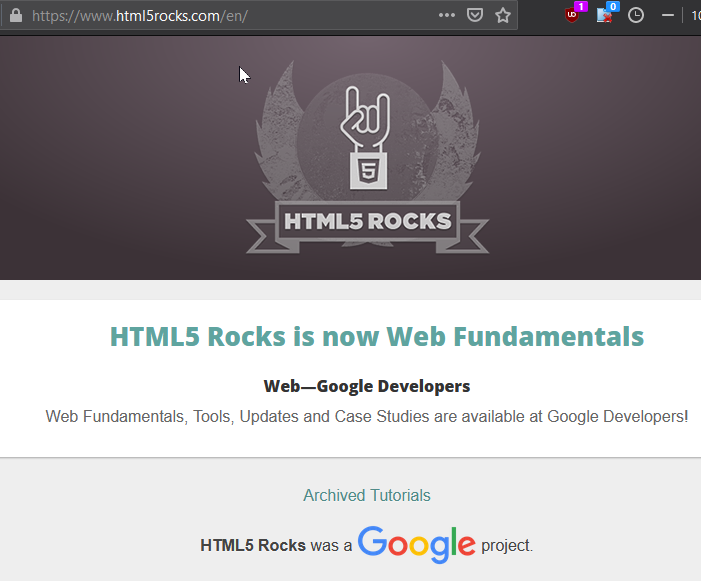This screenshot has width=701, height=581.
Task: Open the page actions three-dot menu
Action: 447,15
